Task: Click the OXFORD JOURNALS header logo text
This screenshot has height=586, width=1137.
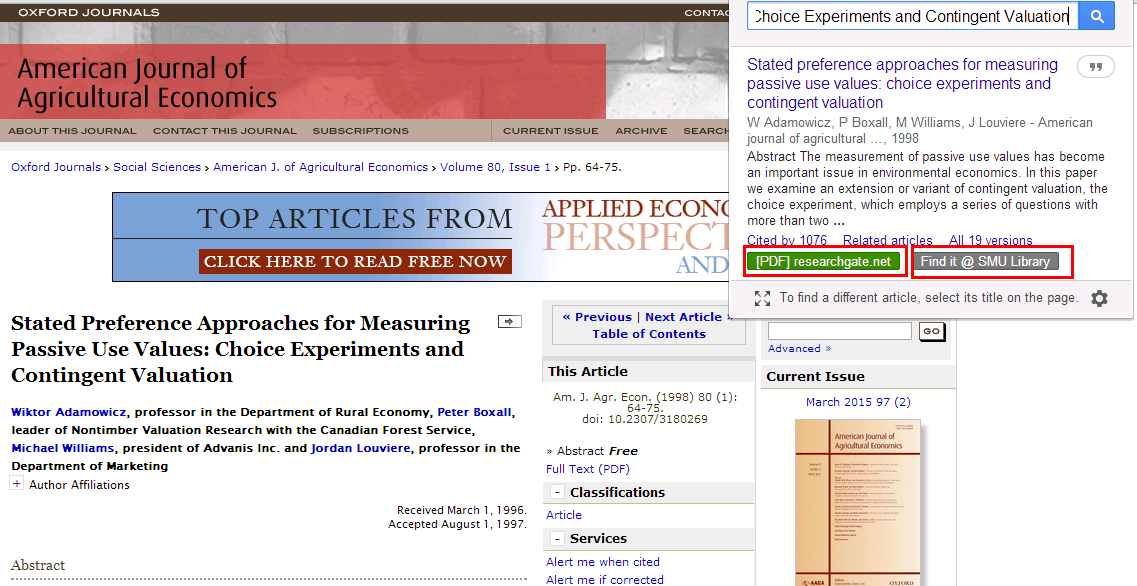Action: [x=88, y=12]
